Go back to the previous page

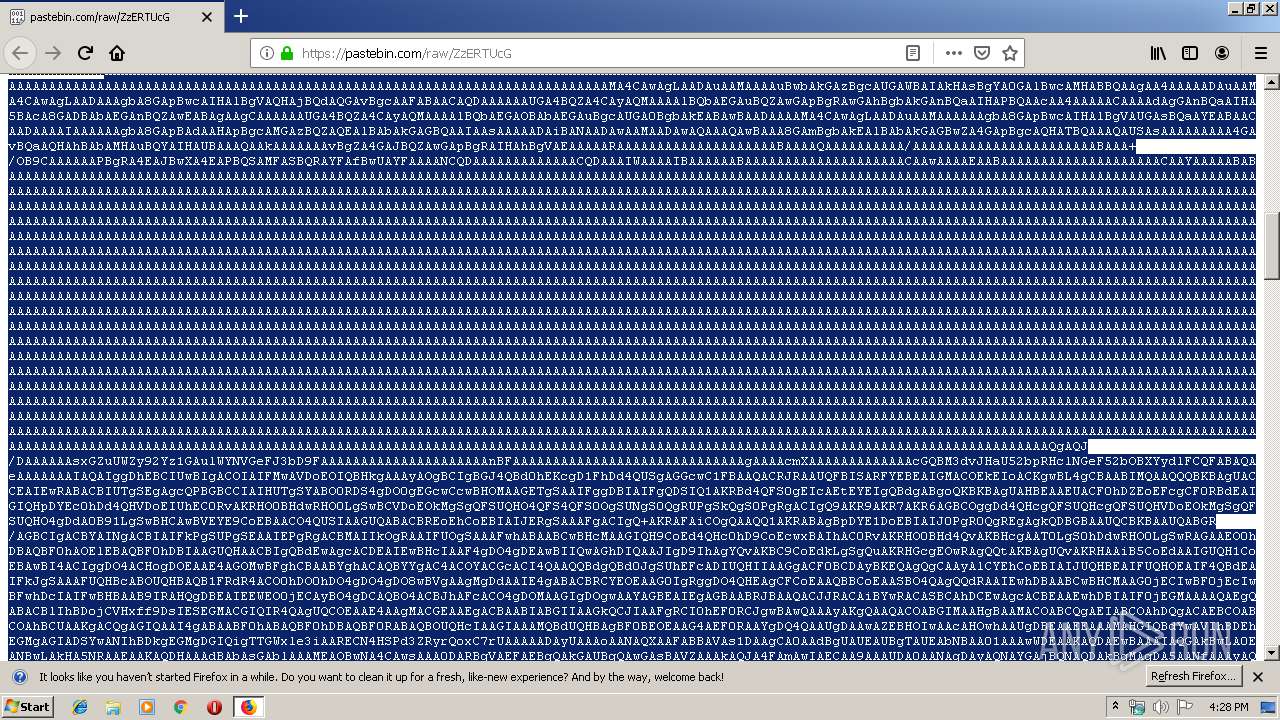pos(20,53)
